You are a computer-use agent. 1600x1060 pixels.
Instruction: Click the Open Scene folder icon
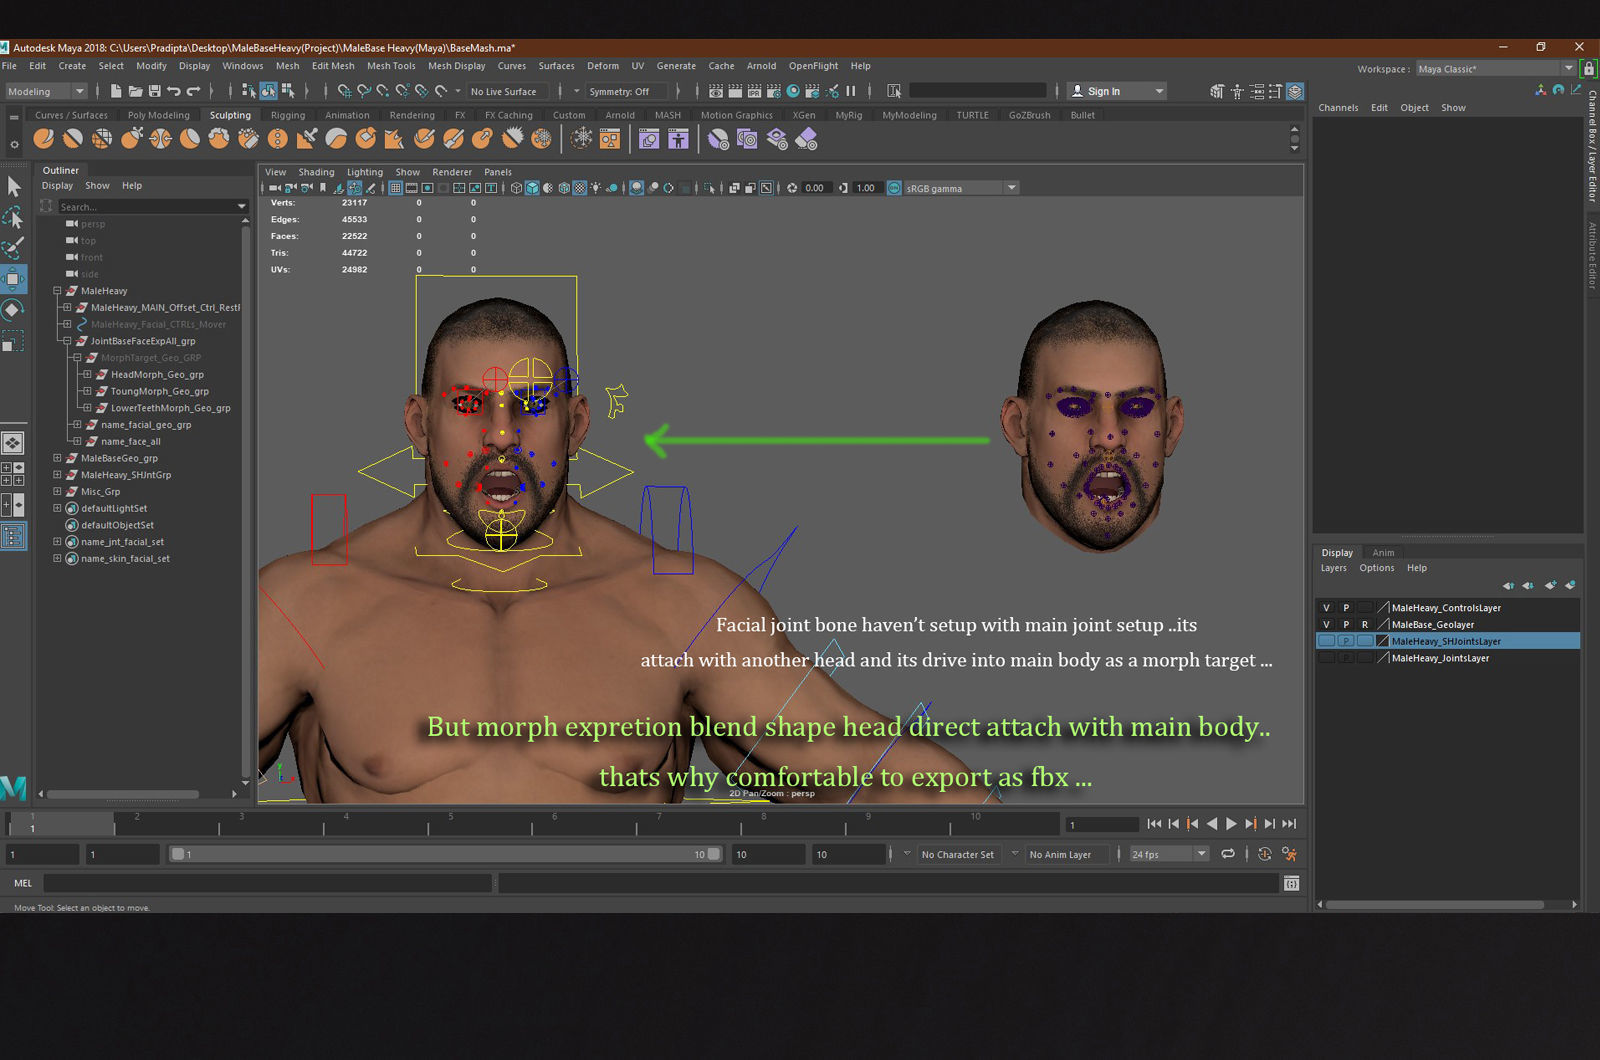click(135, 91)
